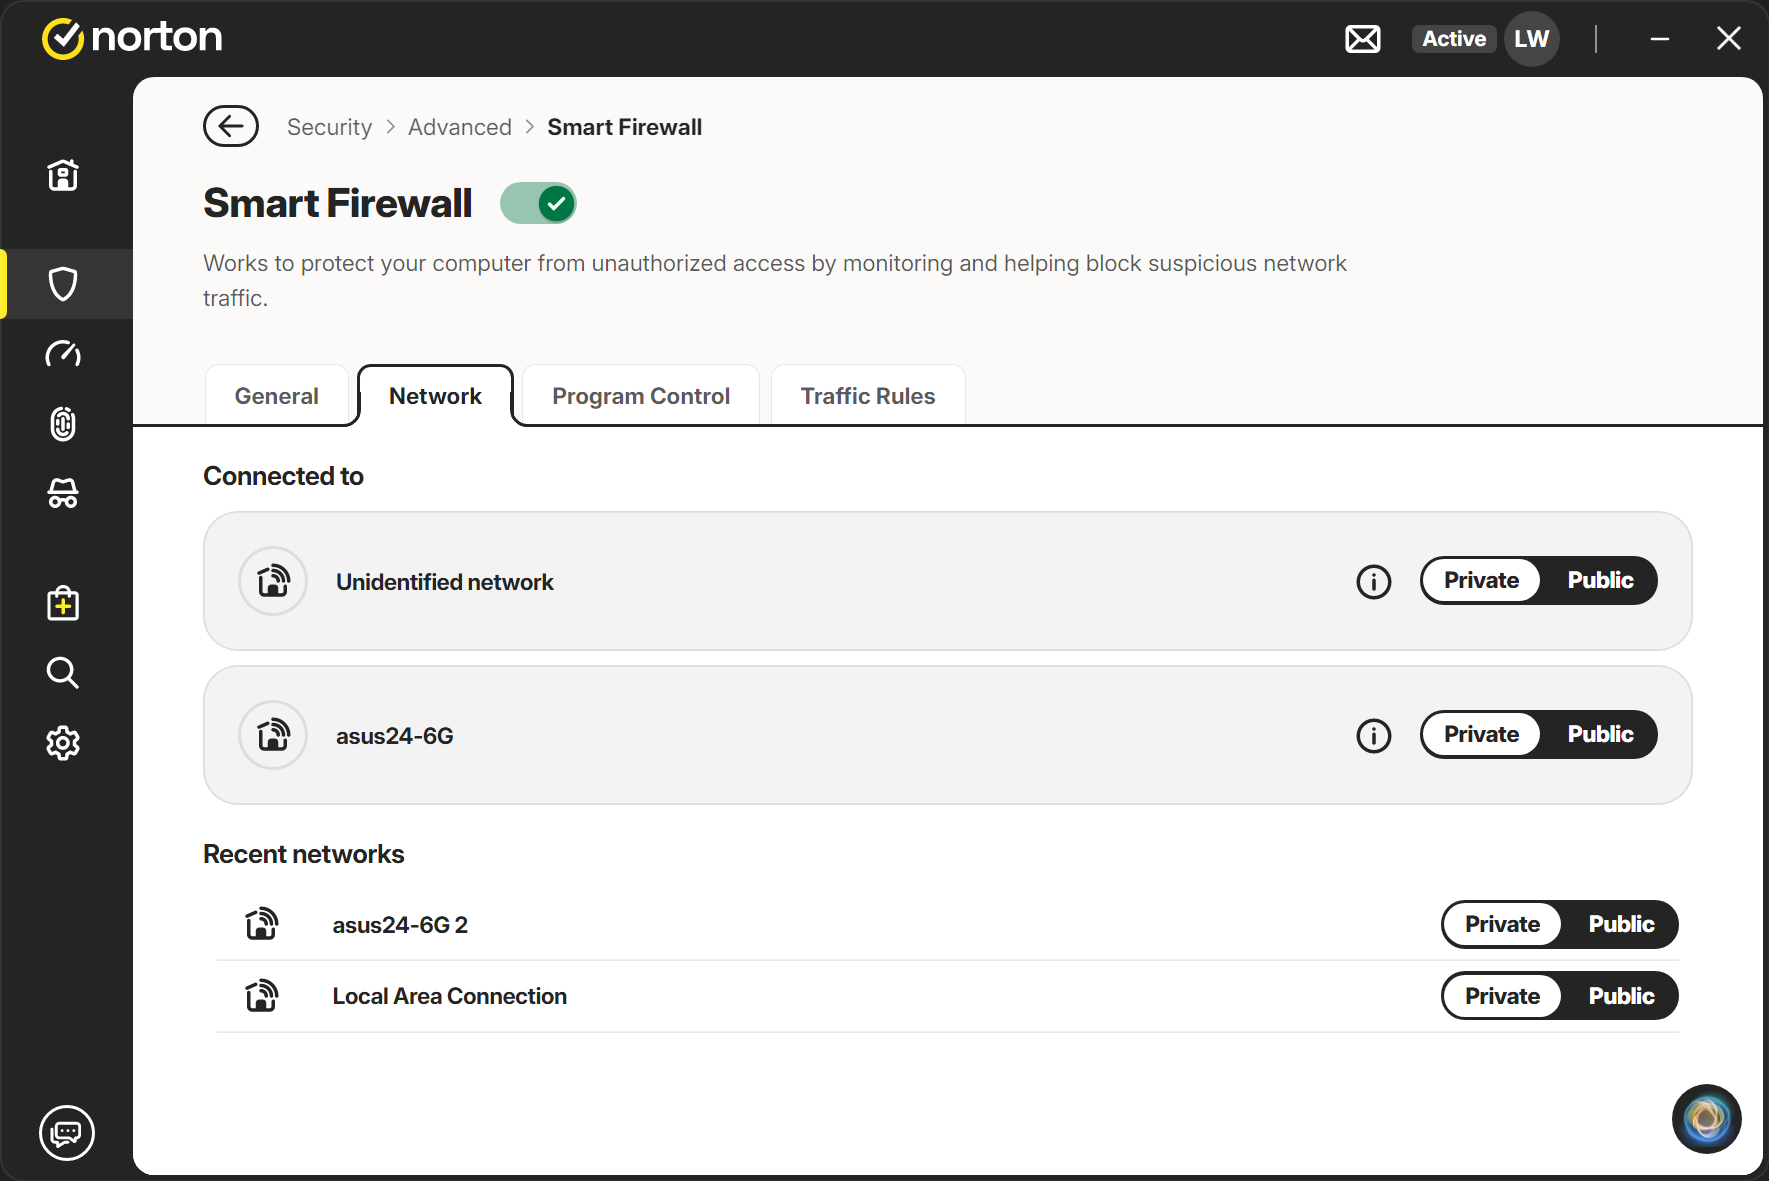Set asus24-6G to Private
Screen dimensions: 1769x1181
pos(1481,734)
